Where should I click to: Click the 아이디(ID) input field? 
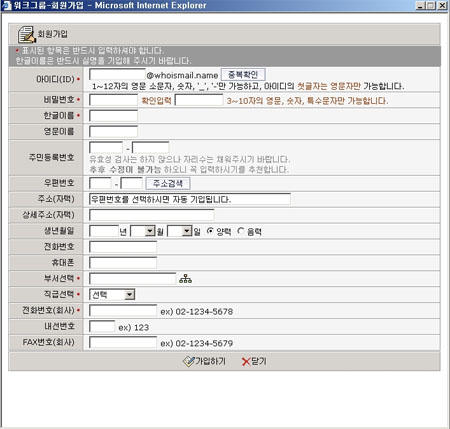point(117,74)
